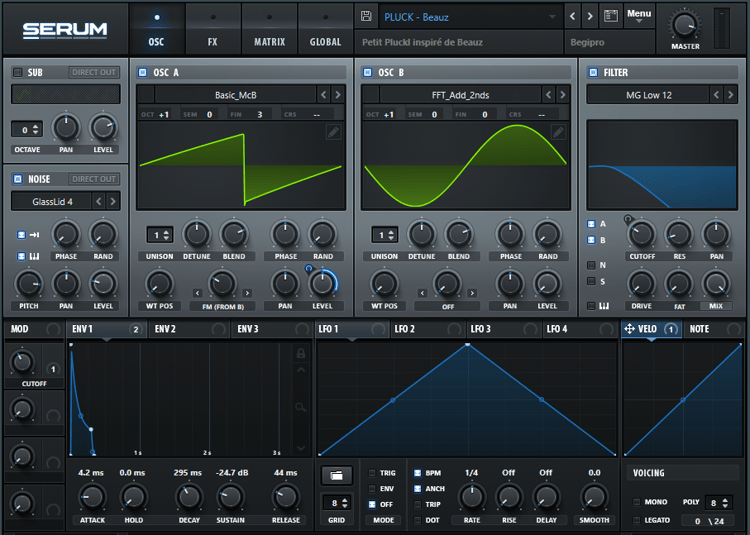Click OSC A previous warp mode arrow
Screen dimensions: 750x535
coord(198,293)
